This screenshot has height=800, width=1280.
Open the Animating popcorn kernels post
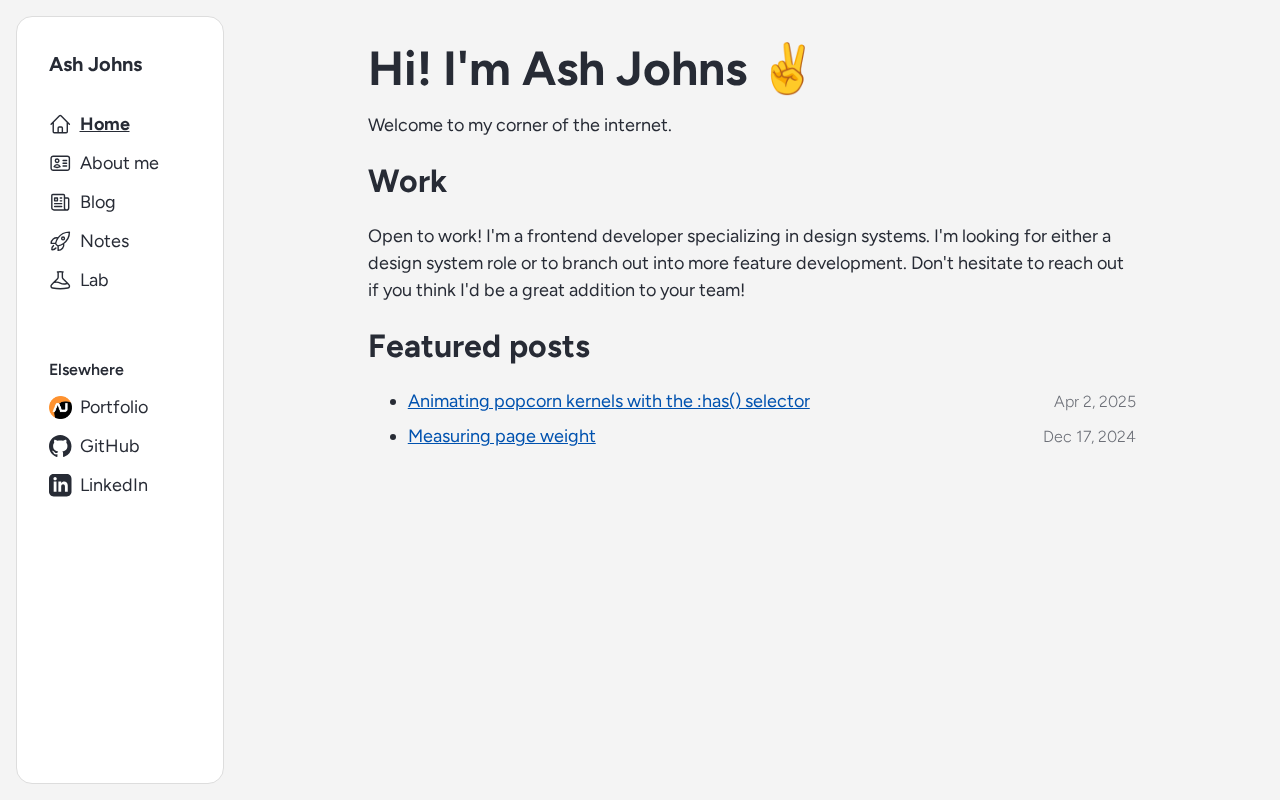(x=608, y=401)
